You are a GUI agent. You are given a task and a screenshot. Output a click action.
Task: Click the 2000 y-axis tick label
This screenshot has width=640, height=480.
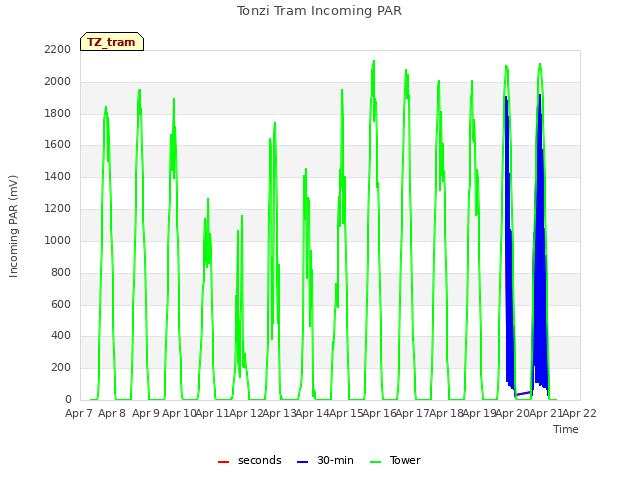pos(58,82)
